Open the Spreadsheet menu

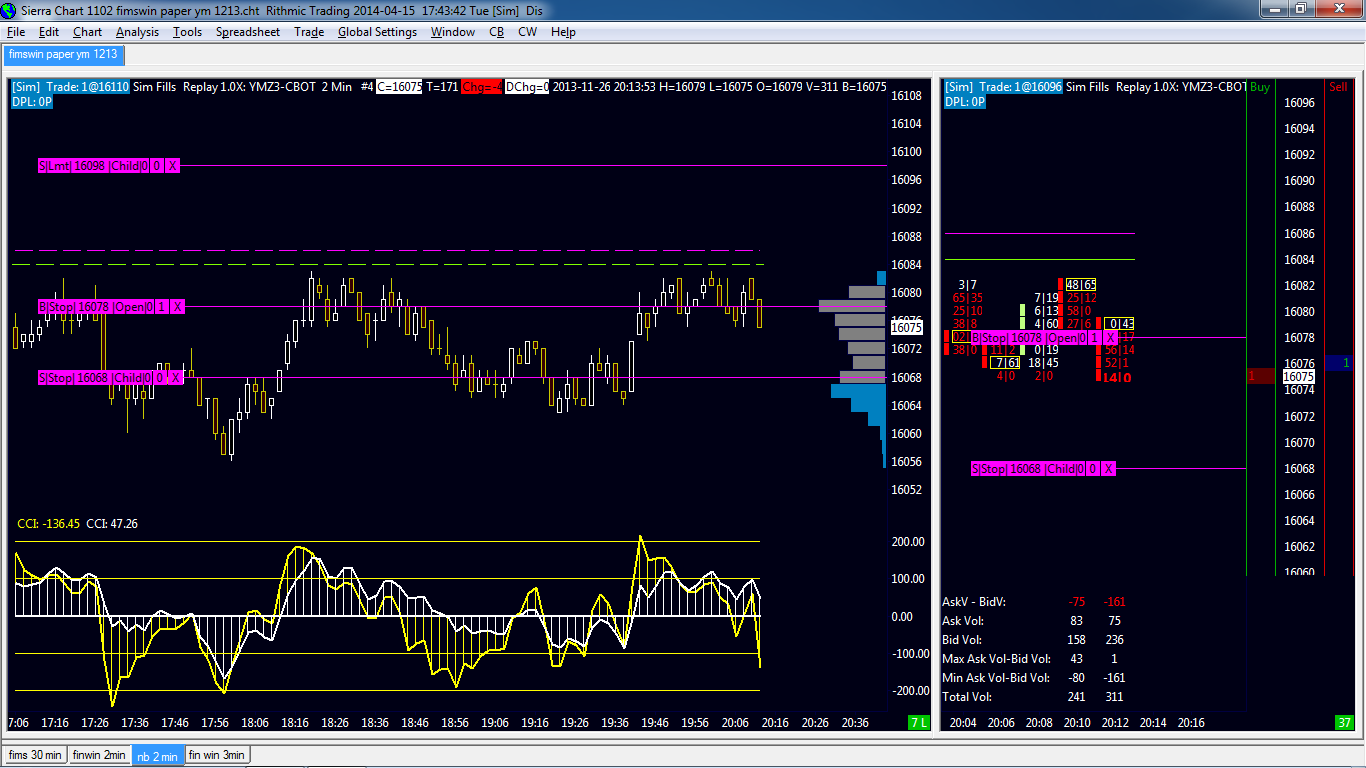(248, 32)
